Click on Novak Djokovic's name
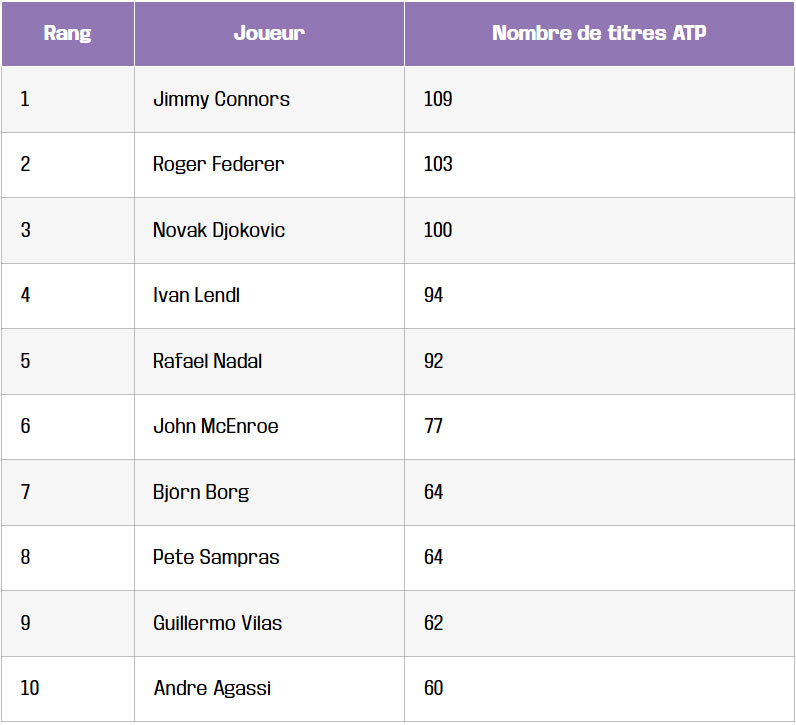Screen dimensions: 796x725 (x=219, y=230)
